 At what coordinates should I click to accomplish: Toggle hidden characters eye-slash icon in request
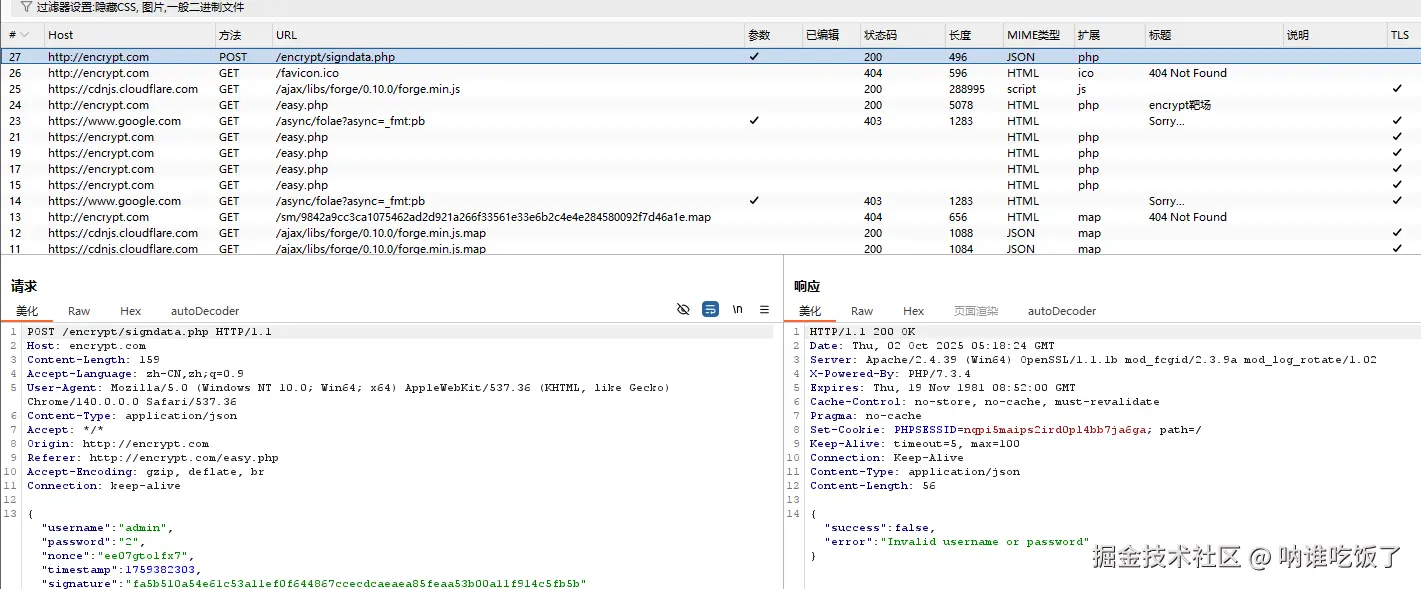683,310
